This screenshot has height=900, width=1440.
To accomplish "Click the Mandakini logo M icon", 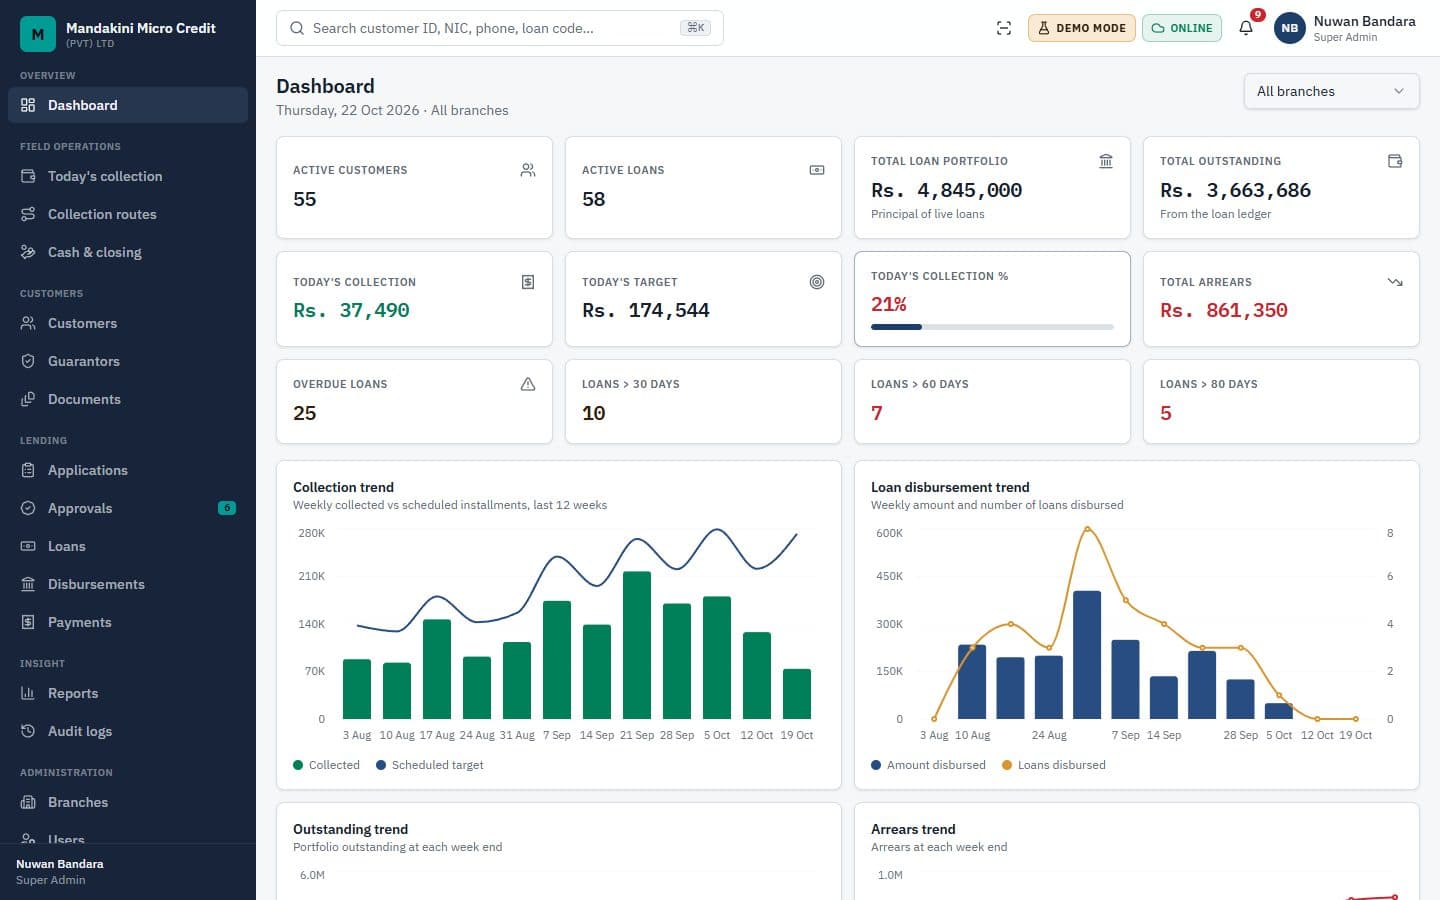I will point(38,34).
